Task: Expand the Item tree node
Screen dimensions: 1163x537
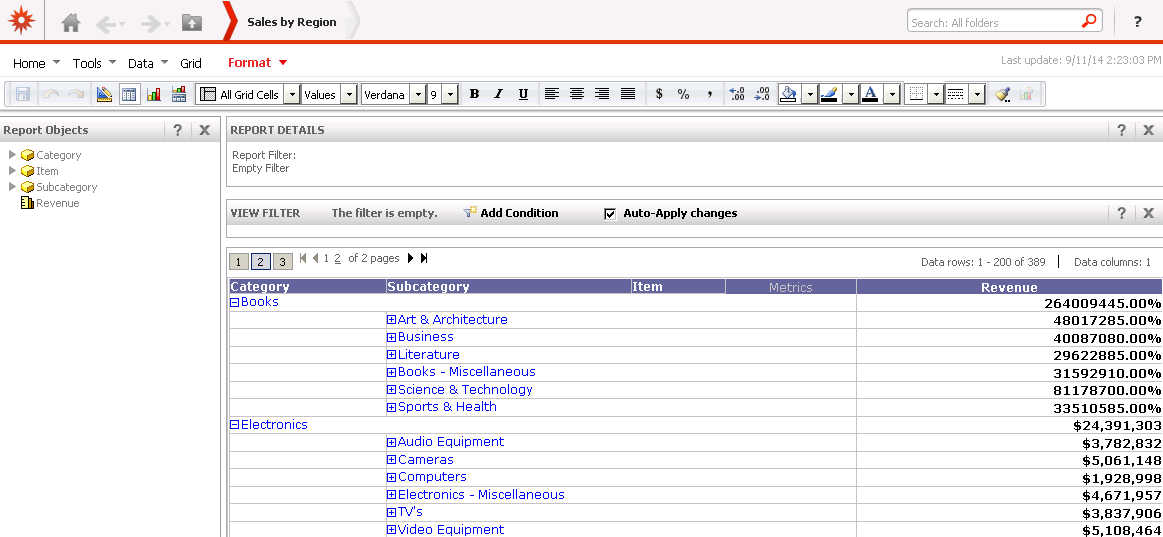Action: click(13, 171)
